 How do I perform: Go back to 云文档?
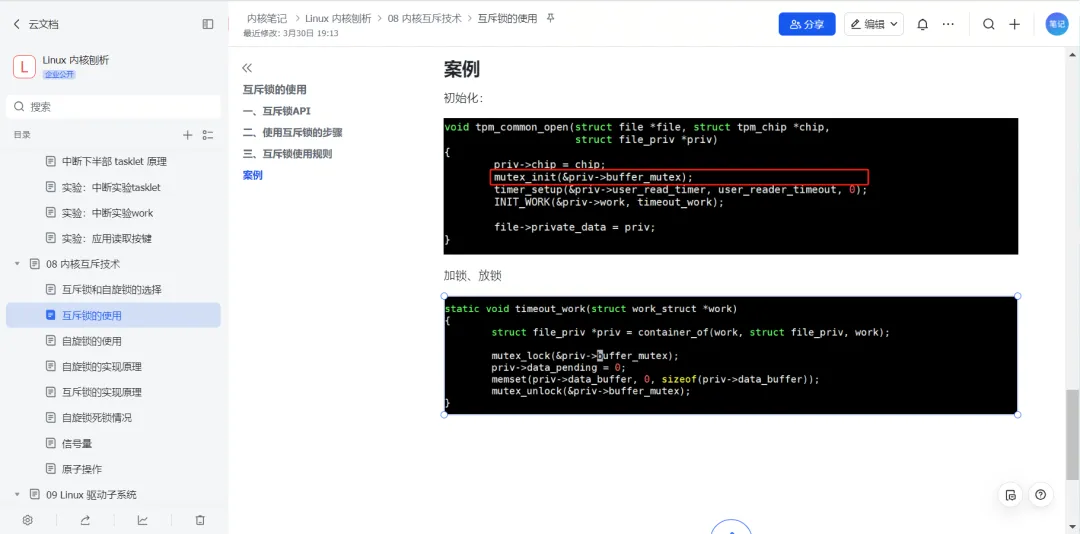(x=36, y=24)
